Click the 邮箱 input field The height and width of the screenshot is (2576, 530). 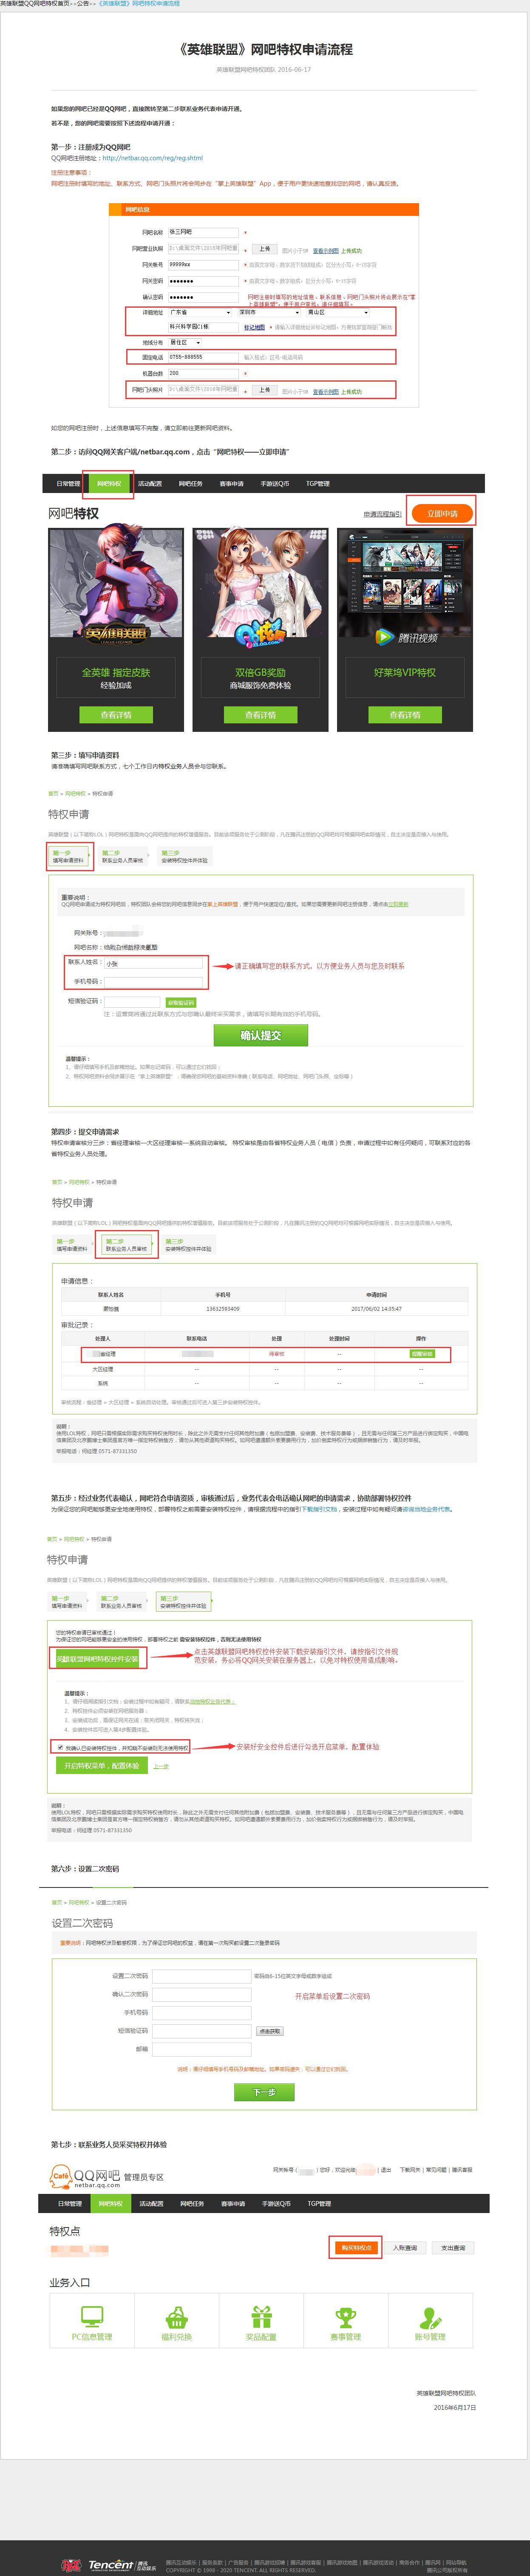click(201, 2049)
